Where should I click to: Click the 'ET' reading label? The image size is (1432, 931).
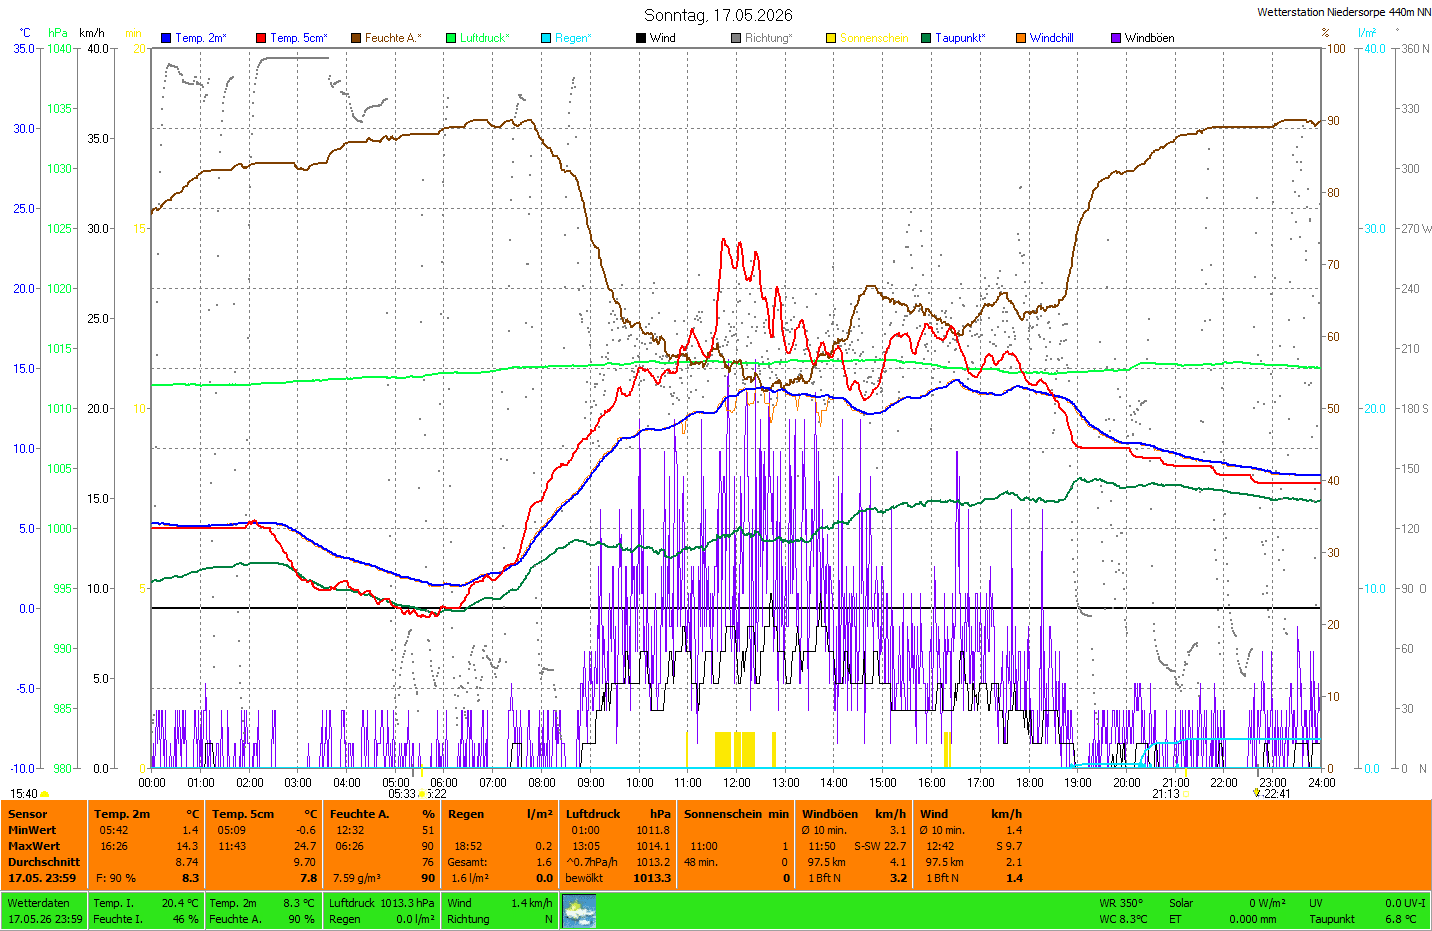(1175, 919)
